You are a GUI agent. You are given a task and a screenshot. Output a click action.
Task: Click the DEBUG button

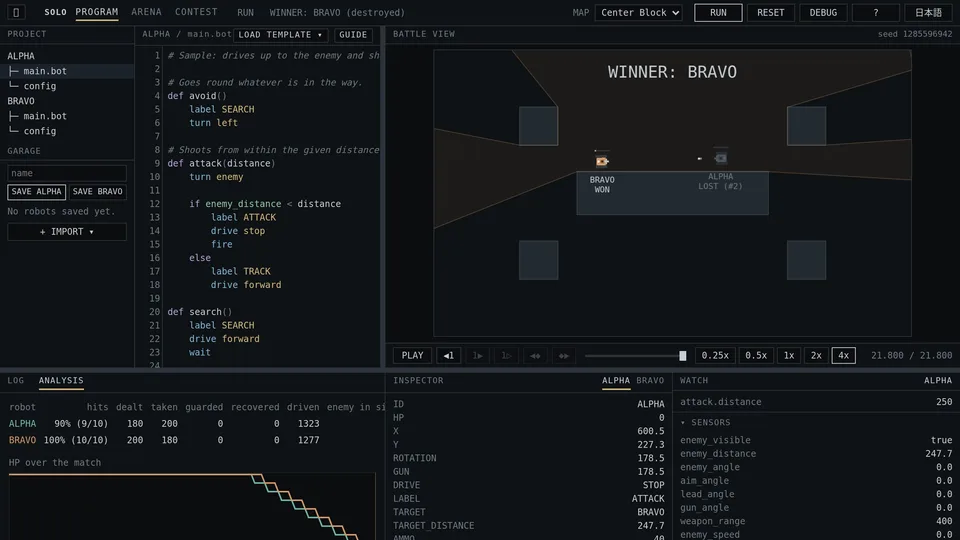click(823, 12)
